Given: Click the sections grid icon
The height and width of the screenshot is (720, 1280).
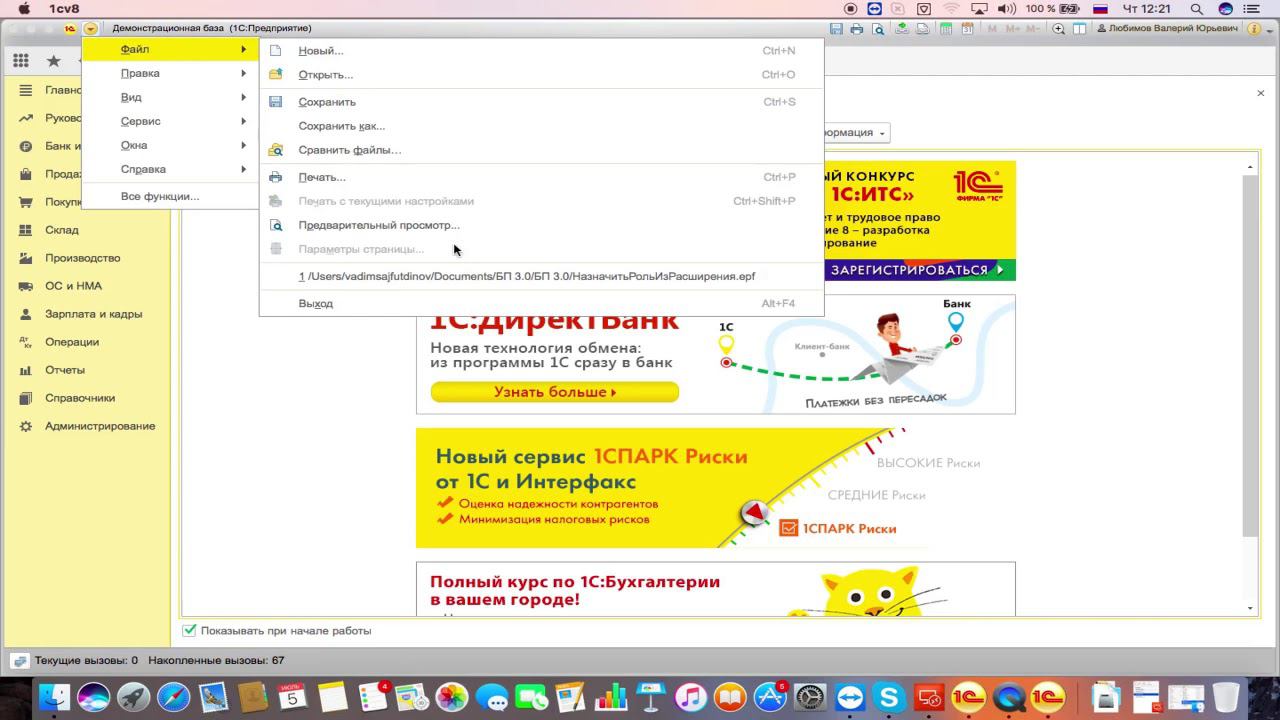Looking at the screenshot, I should [x=21, y=61].
